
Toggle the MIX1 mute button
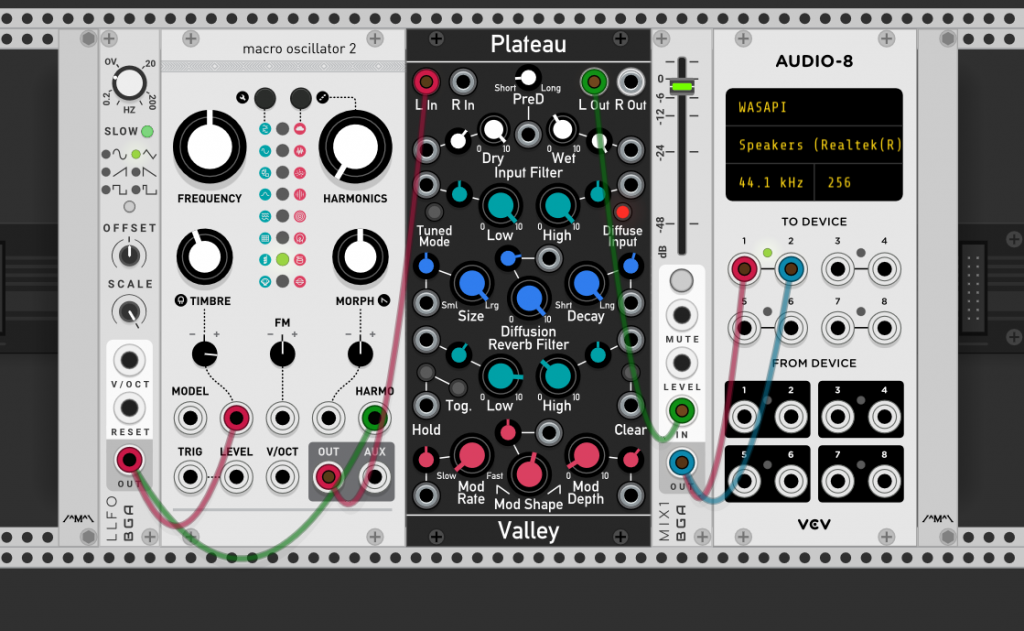coord(681,281)
